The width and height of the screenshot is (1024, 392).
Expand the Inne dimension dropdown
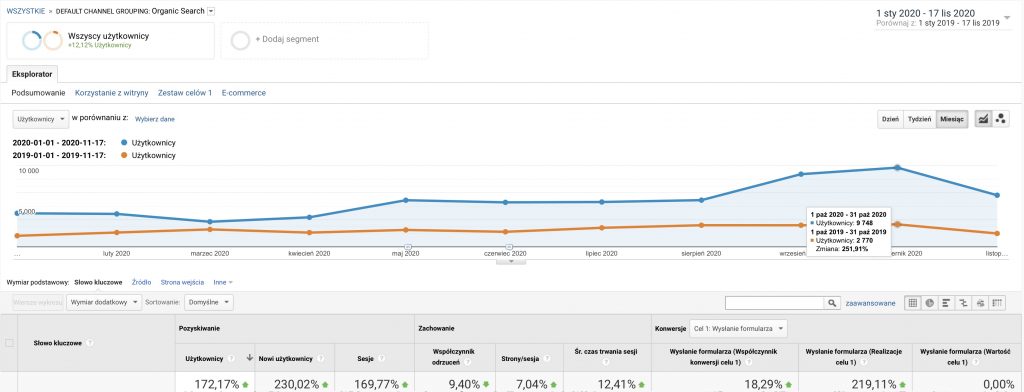pos(223,283)
